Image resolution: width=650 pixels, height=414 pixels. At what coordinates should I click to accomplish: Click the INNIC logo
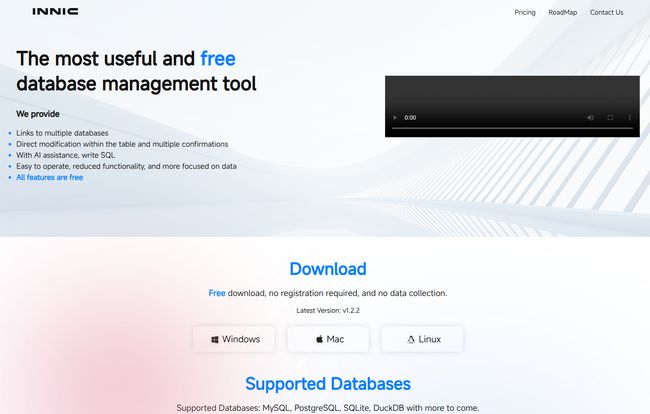[x=55, y=12]
